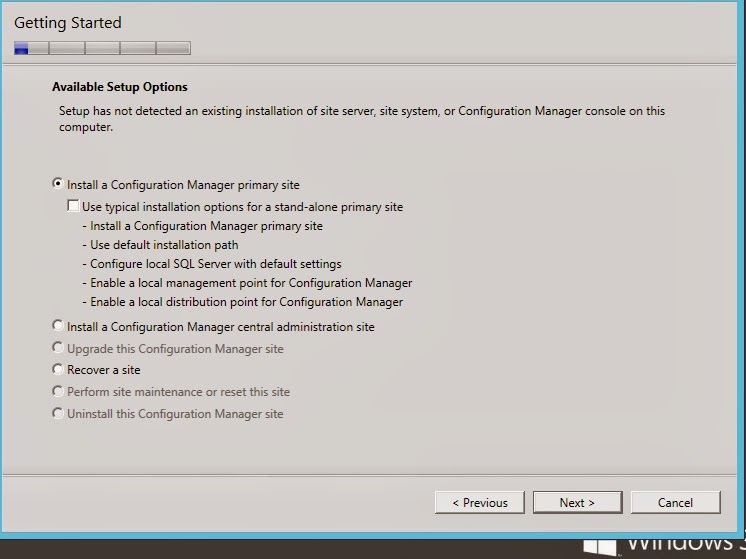Screen dimensions: 746x559
Task: Go back with the Previous button
Action: point(480,502)
